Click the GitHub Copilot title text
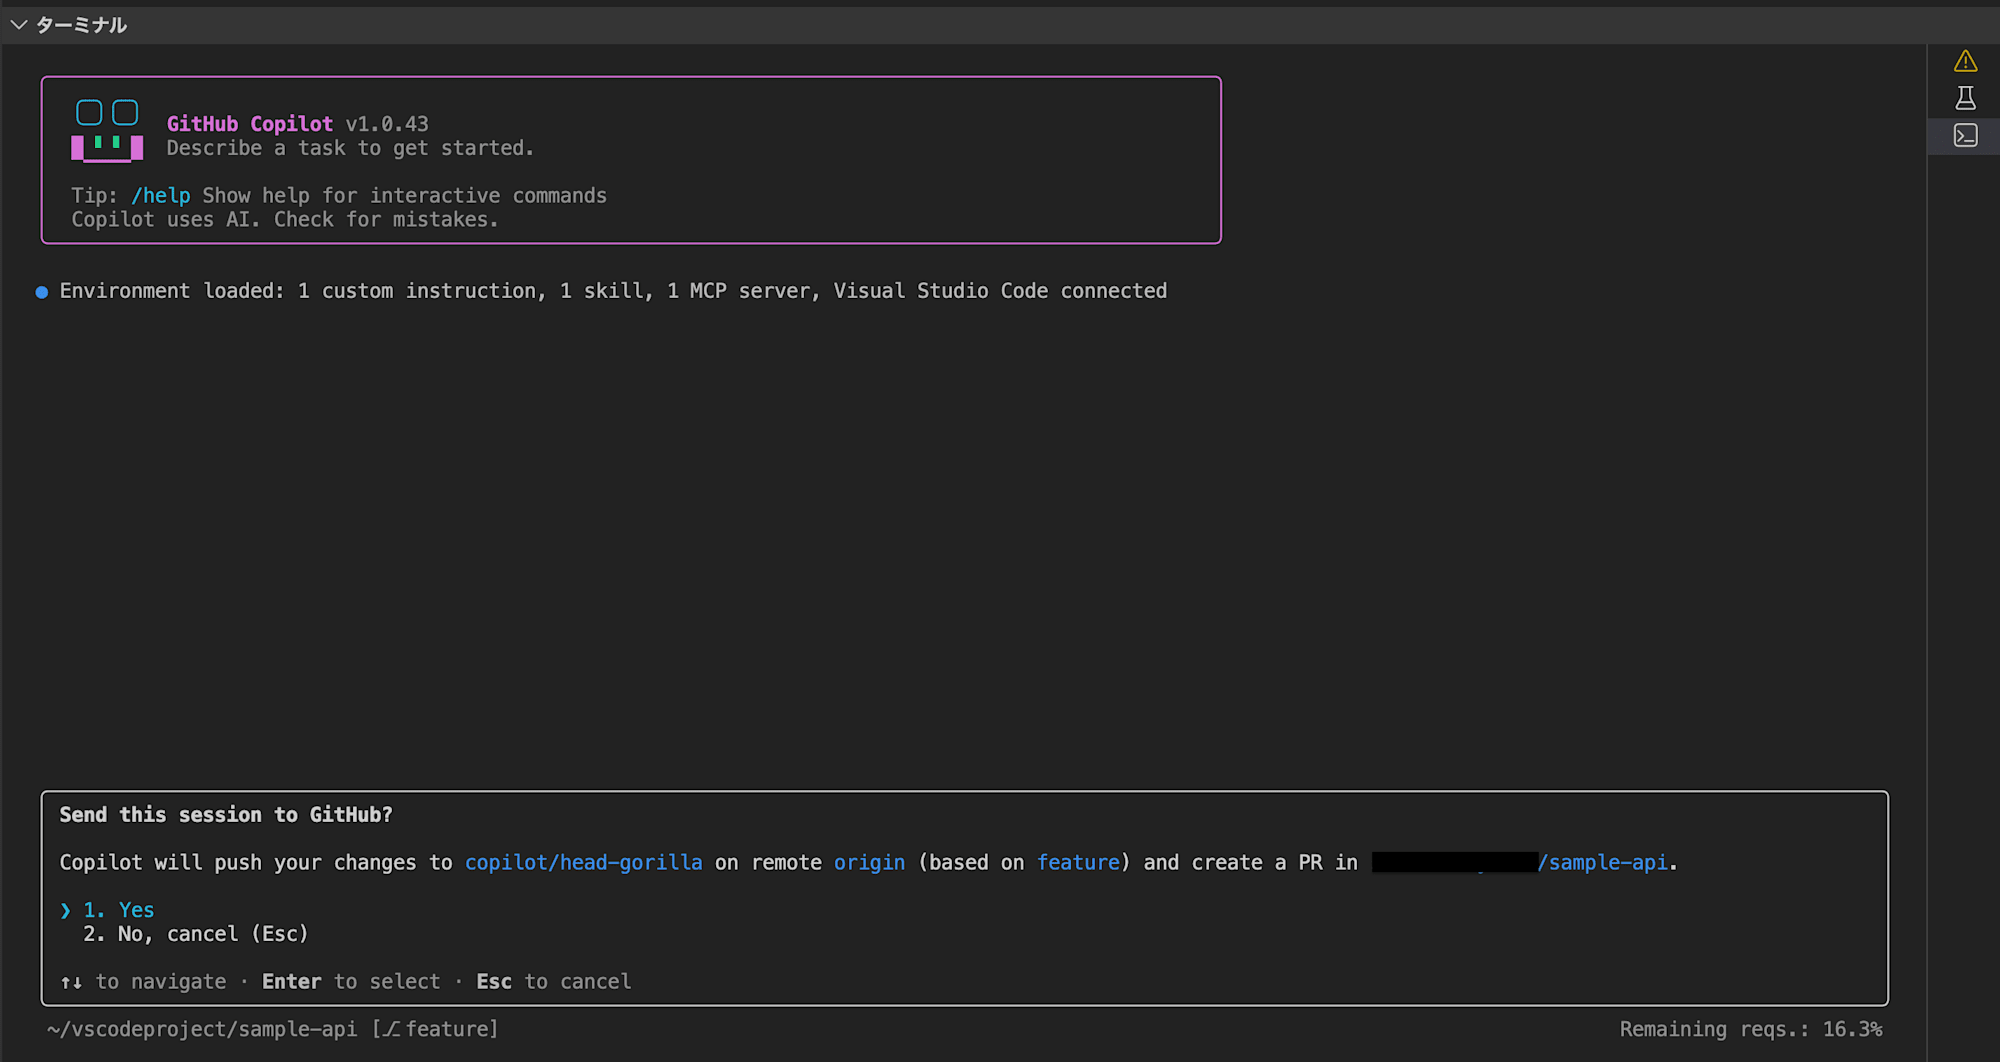Viewport: 2000px width, 1062px height. point(250,124)
